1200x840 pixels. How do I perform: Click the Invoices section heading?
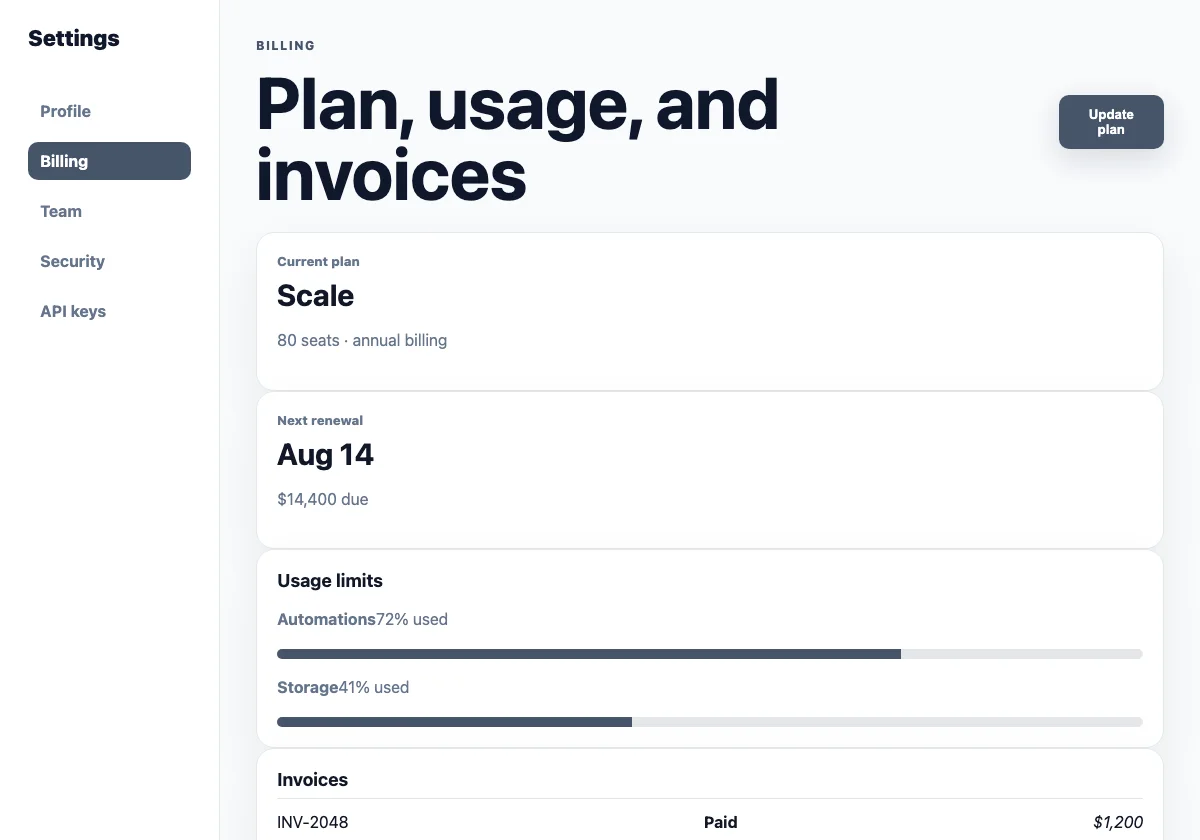click(312, 780)
